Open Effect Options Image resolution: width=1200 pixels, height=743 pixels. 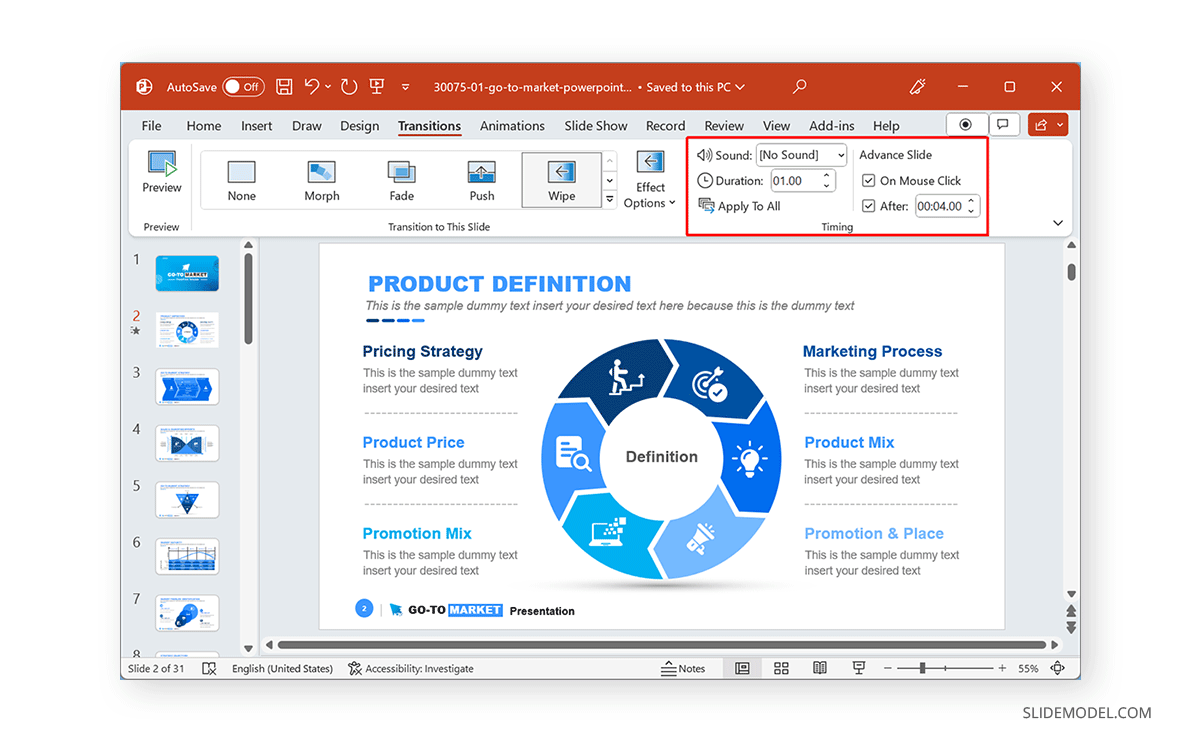click(x=650, y=180)
